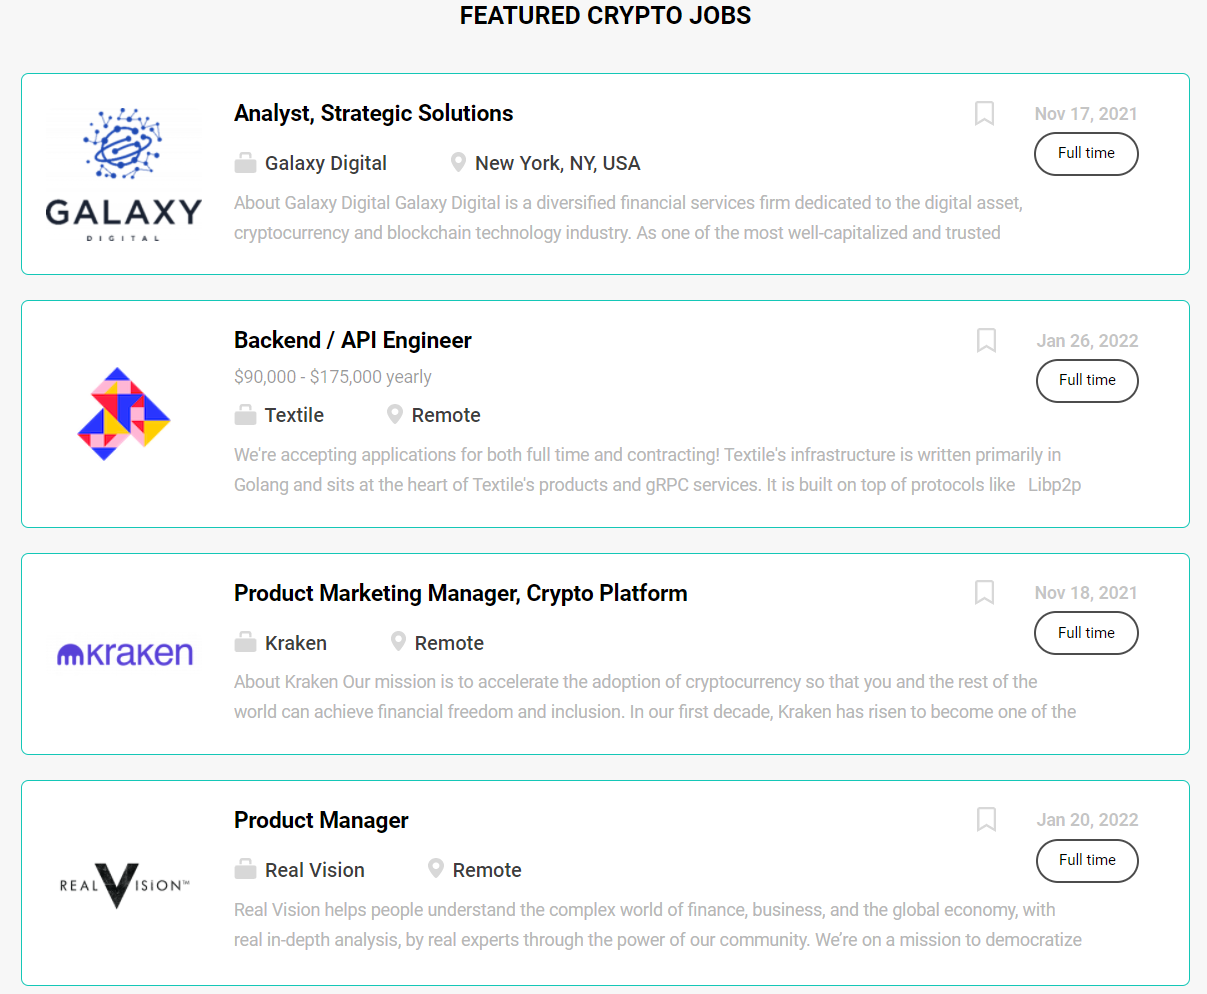This screenshot has height=994, width=1207.
Task: Open the Analyst, Strategic Solutions job title
Action: [373, 114]
